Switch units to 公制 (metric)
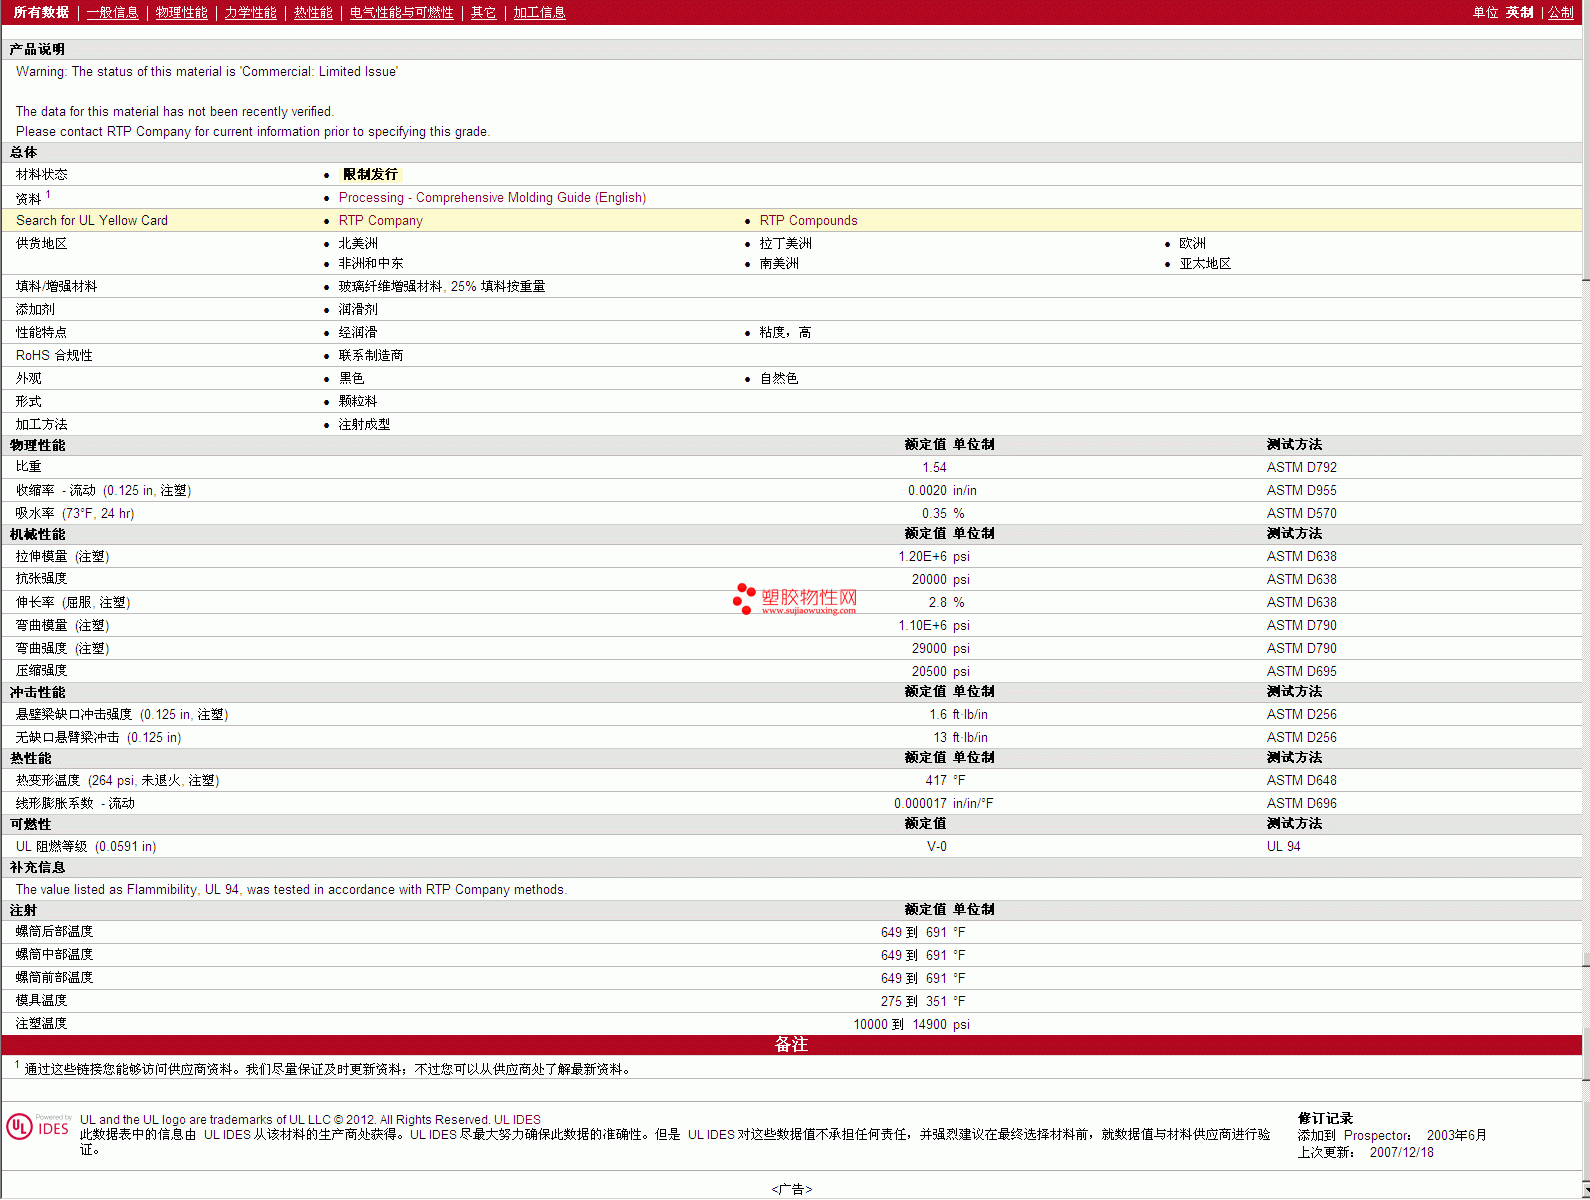Image resolution: width=1590 pixels, height=1200 pixels. click(1560, 12)
